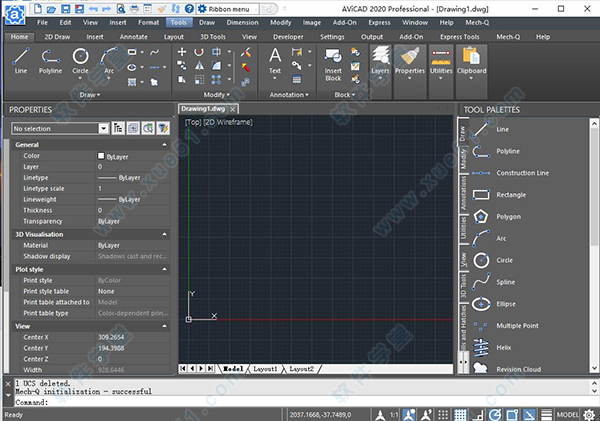
Task: Open the Help question mark icon
Action: pyautogui.click(x=189, y=8)
